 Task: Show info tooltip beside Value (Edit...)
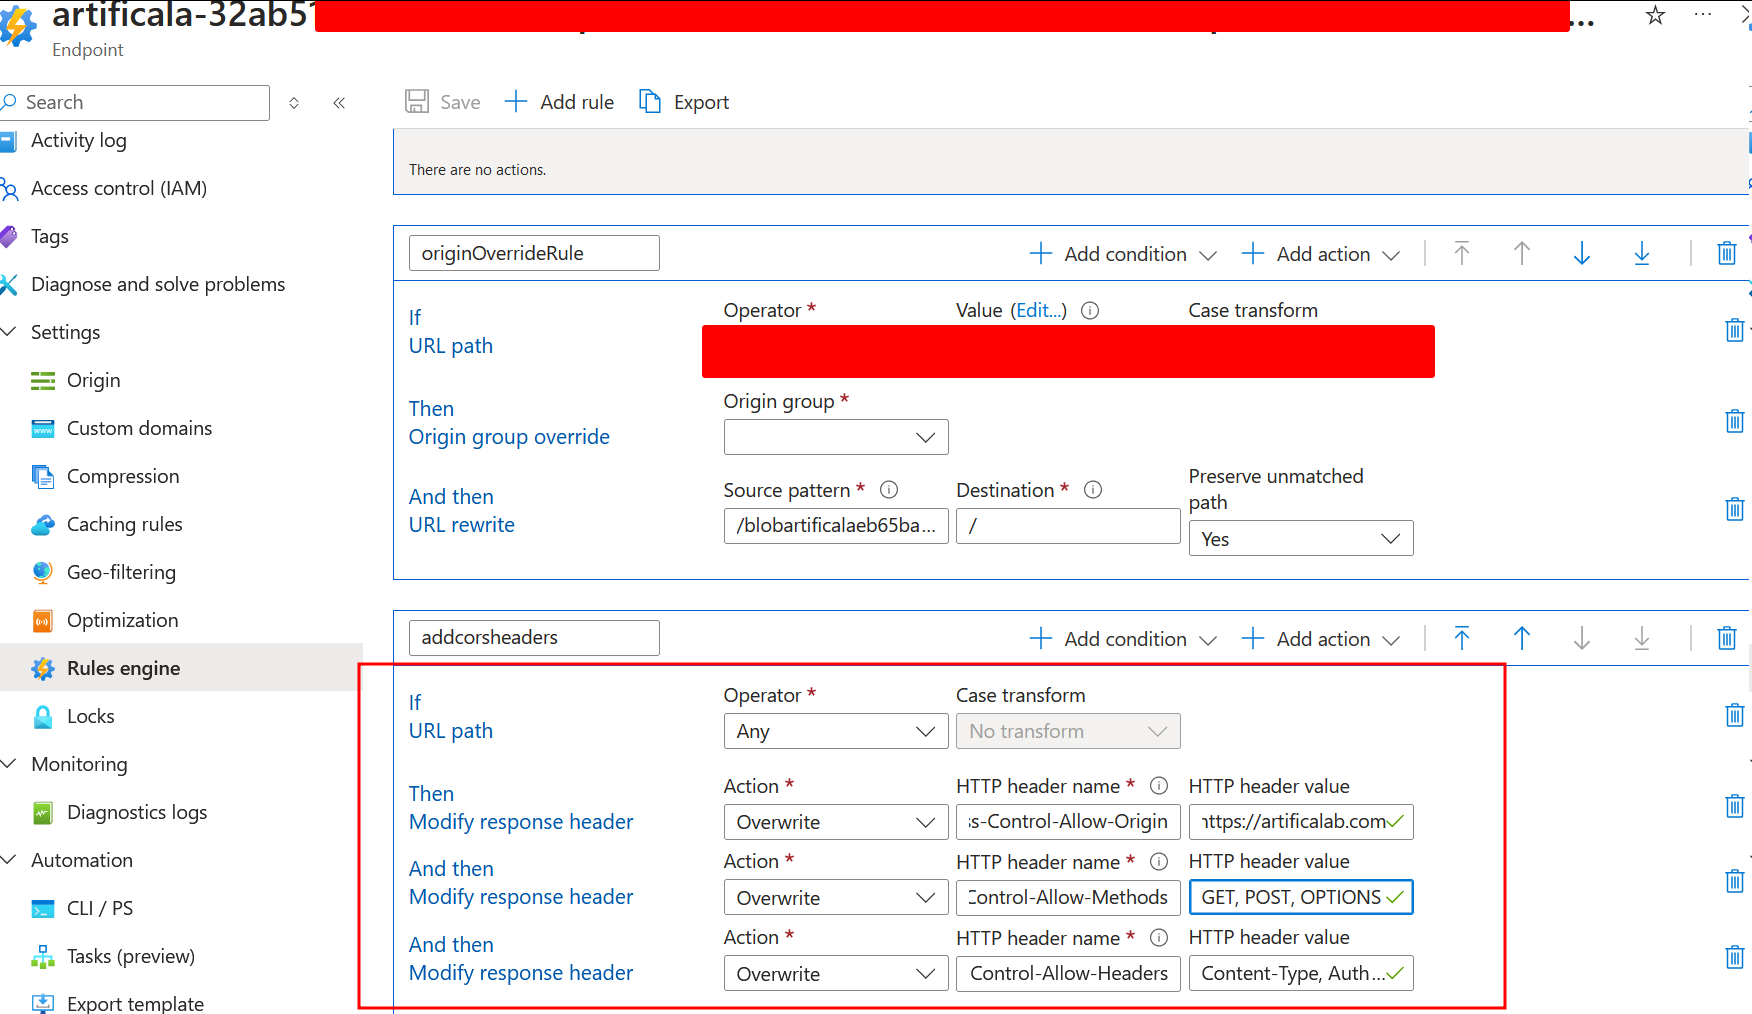[1091, 311]
